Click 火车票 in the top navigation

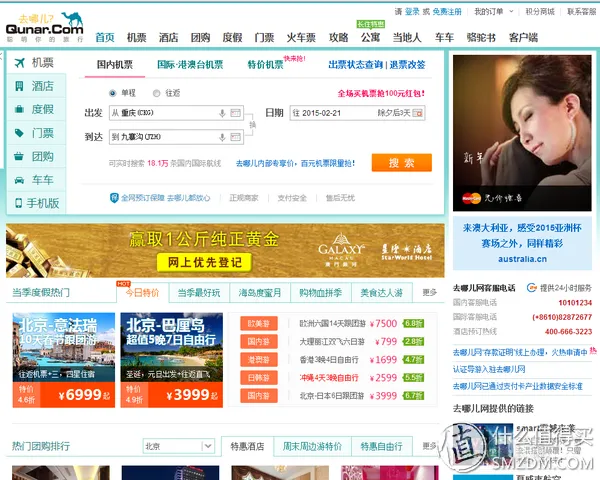point(301,38)
